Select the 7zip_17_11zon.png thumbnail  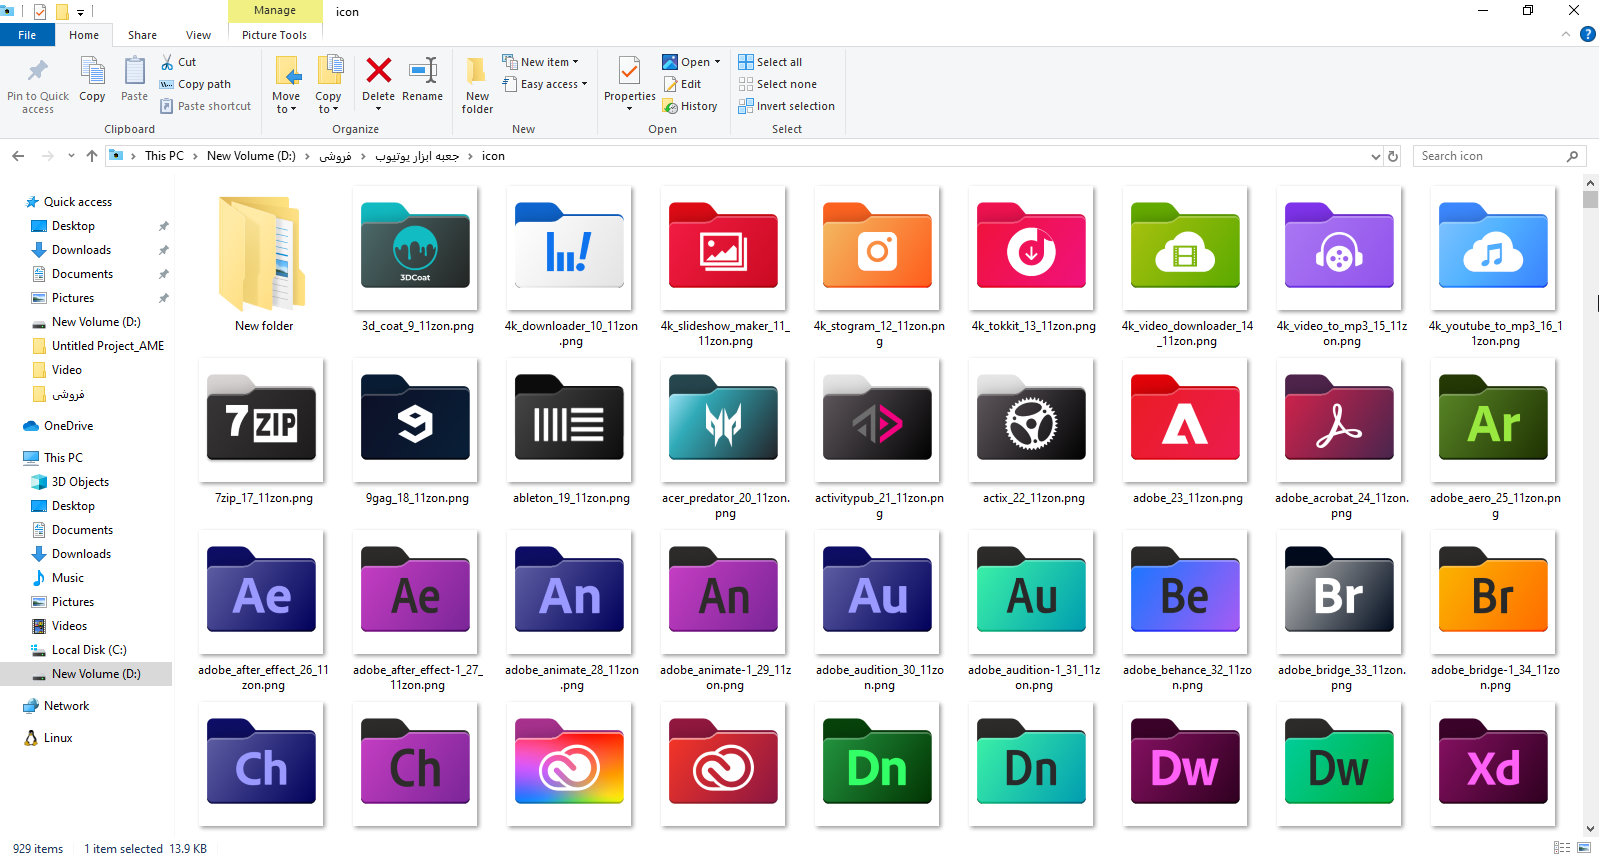pos(262,420)
